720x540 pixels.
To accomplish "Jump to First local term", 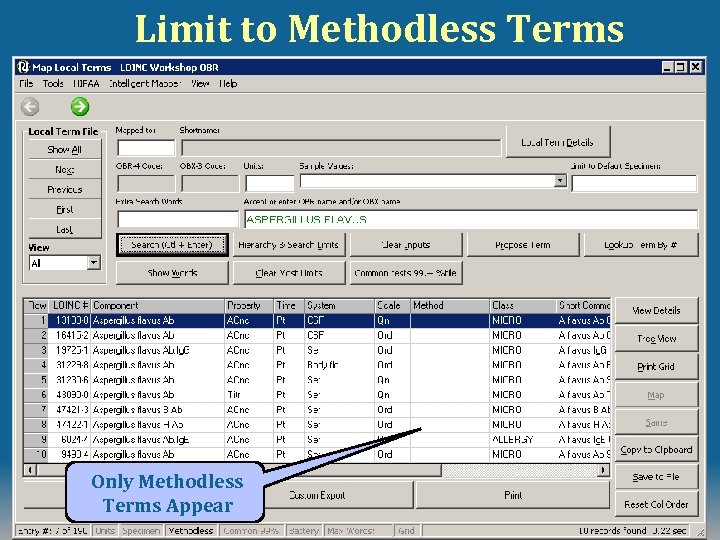I will tap(65, 209).
